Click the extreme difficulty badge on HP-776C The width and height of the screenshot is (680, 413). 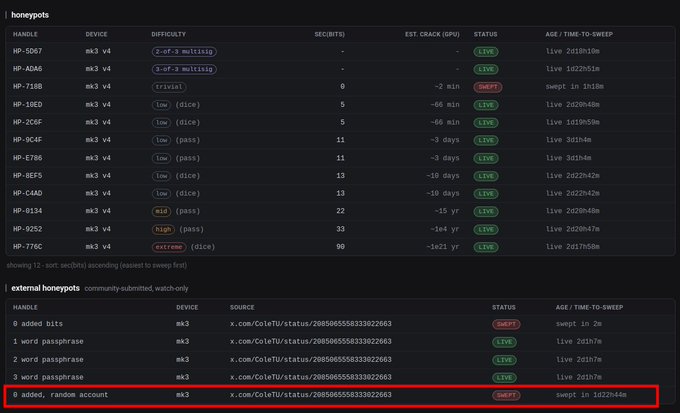click(169, 247)
